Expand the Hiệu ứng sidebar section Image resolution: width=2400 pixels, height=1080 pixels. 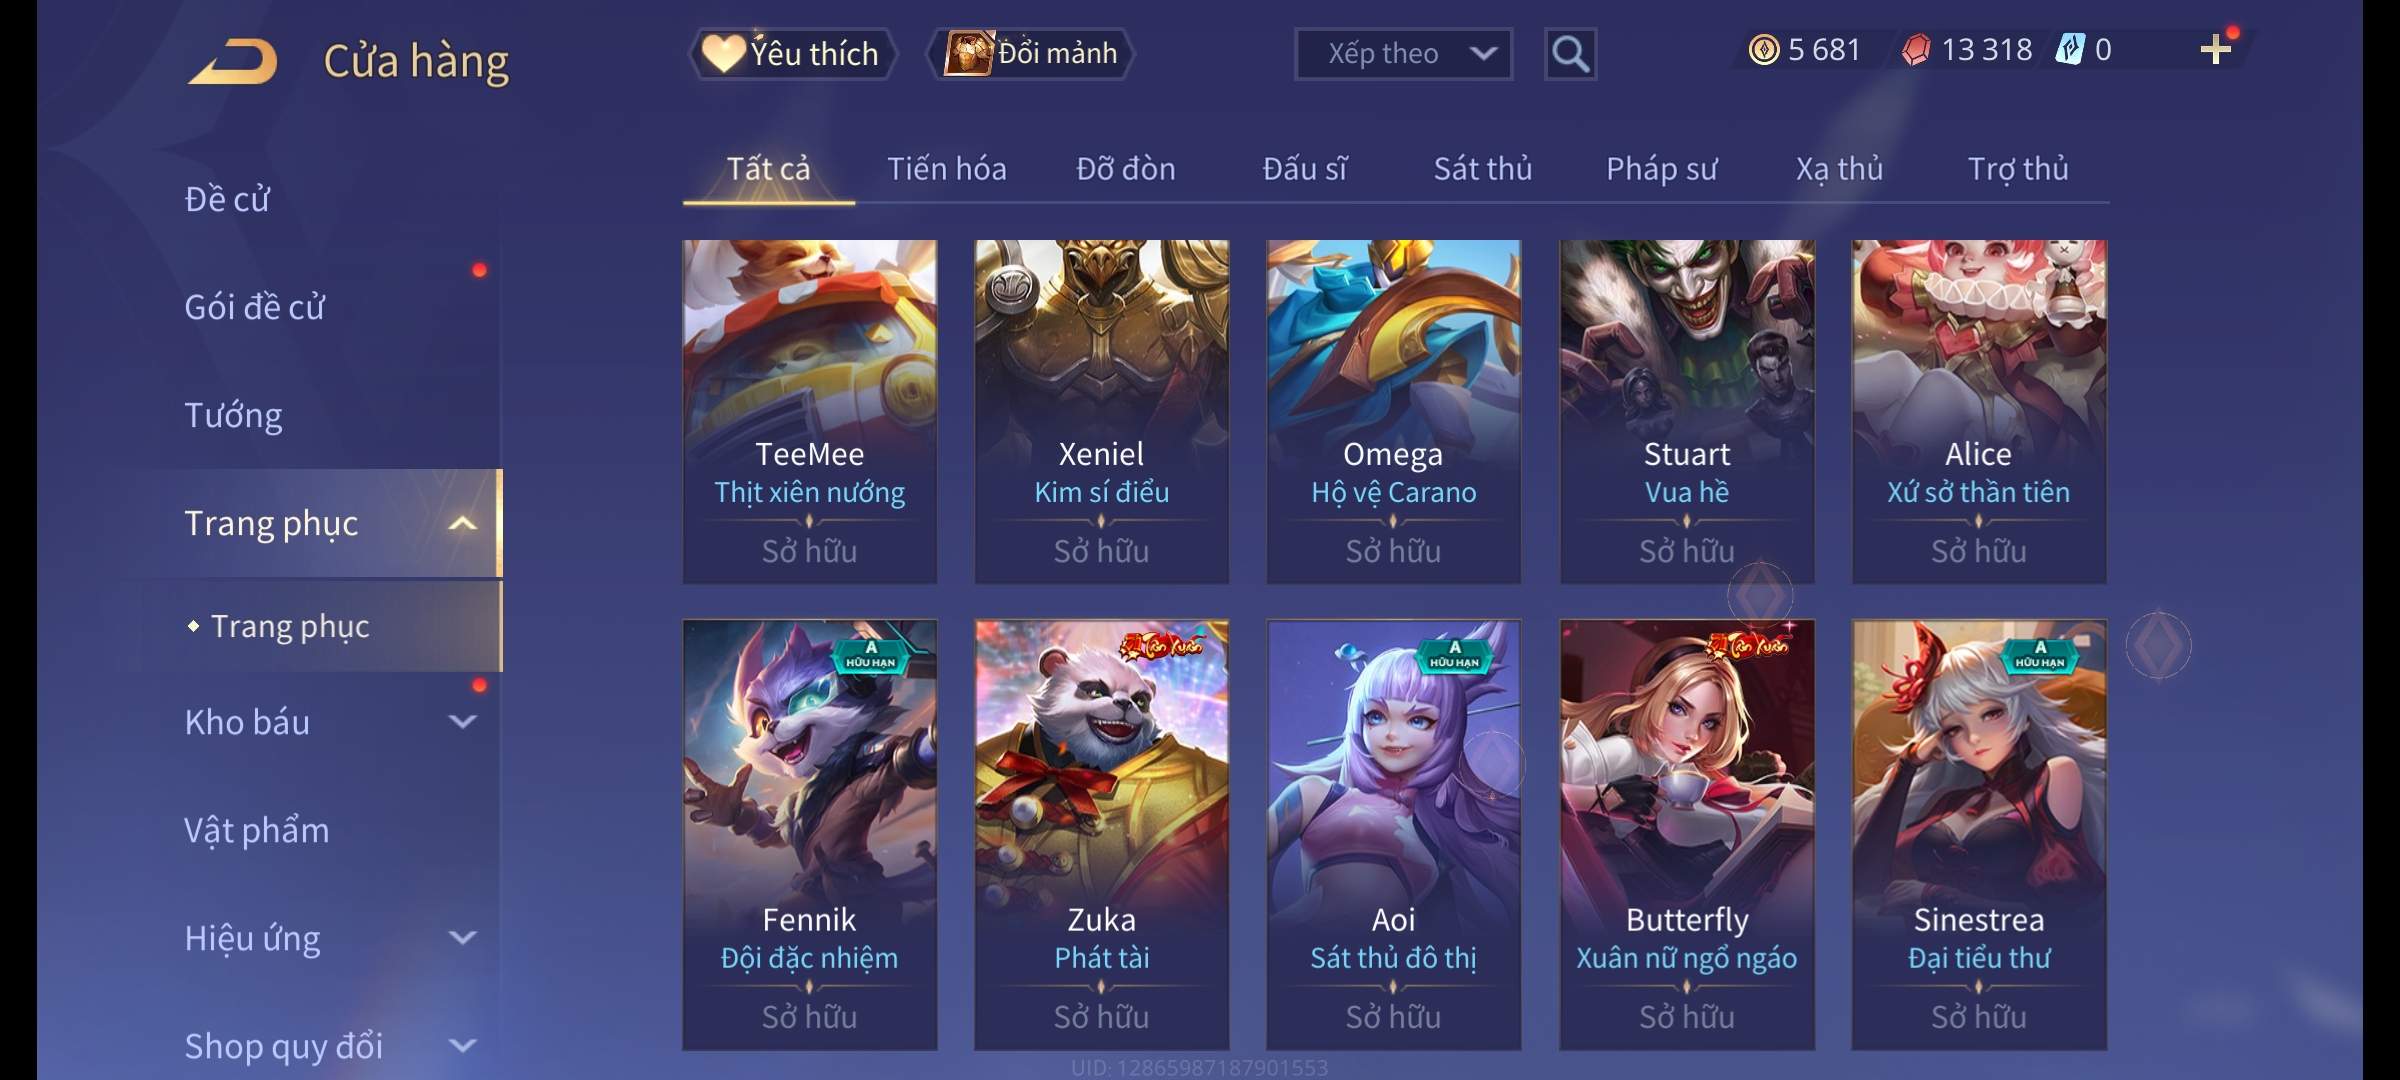(462, 937)
